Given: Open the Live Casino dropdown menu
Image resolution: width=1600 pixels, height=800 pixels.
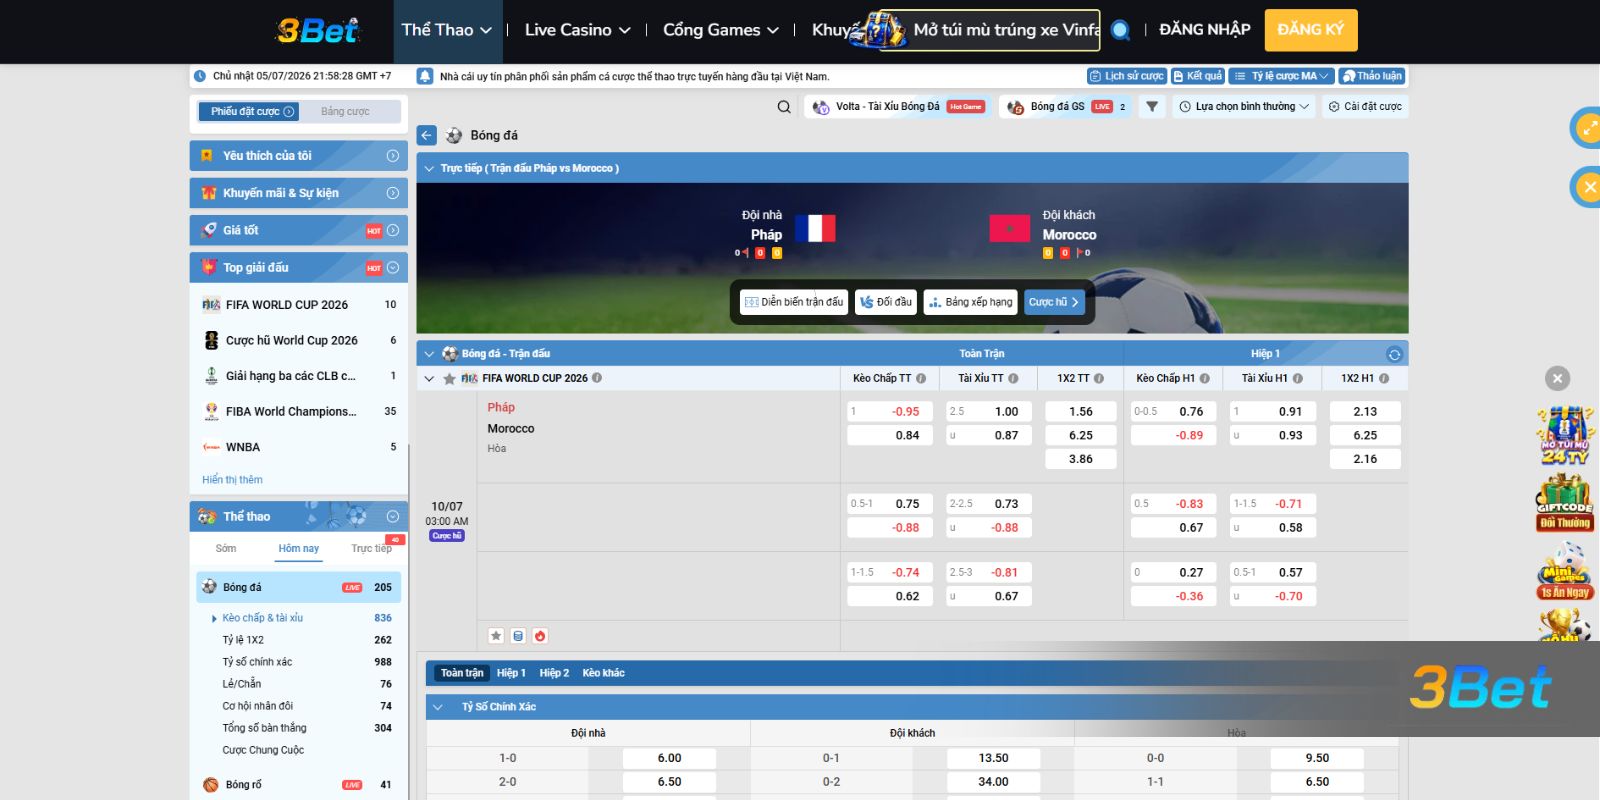Looking at the screenshot, I should [x=577, y=30].
